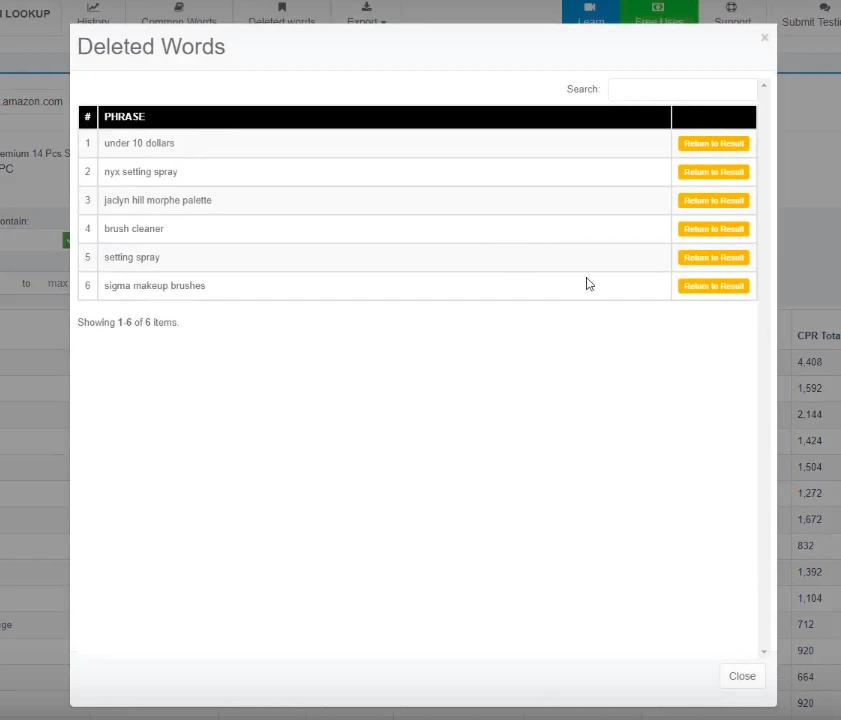Return "brush cleaner" to results
Screen dimensions: 841x720
pos(713,228)
